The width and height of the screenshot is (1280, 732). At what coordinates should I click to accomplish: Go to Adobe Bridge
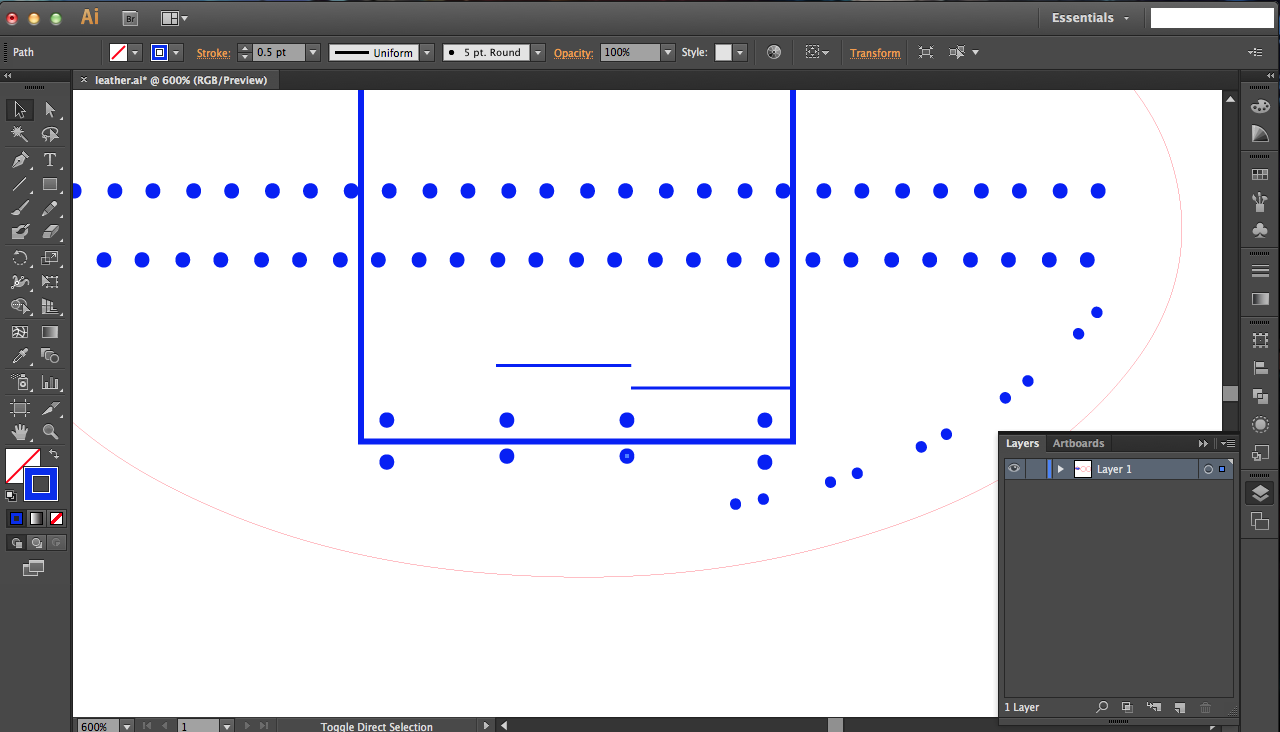[130, 18]
